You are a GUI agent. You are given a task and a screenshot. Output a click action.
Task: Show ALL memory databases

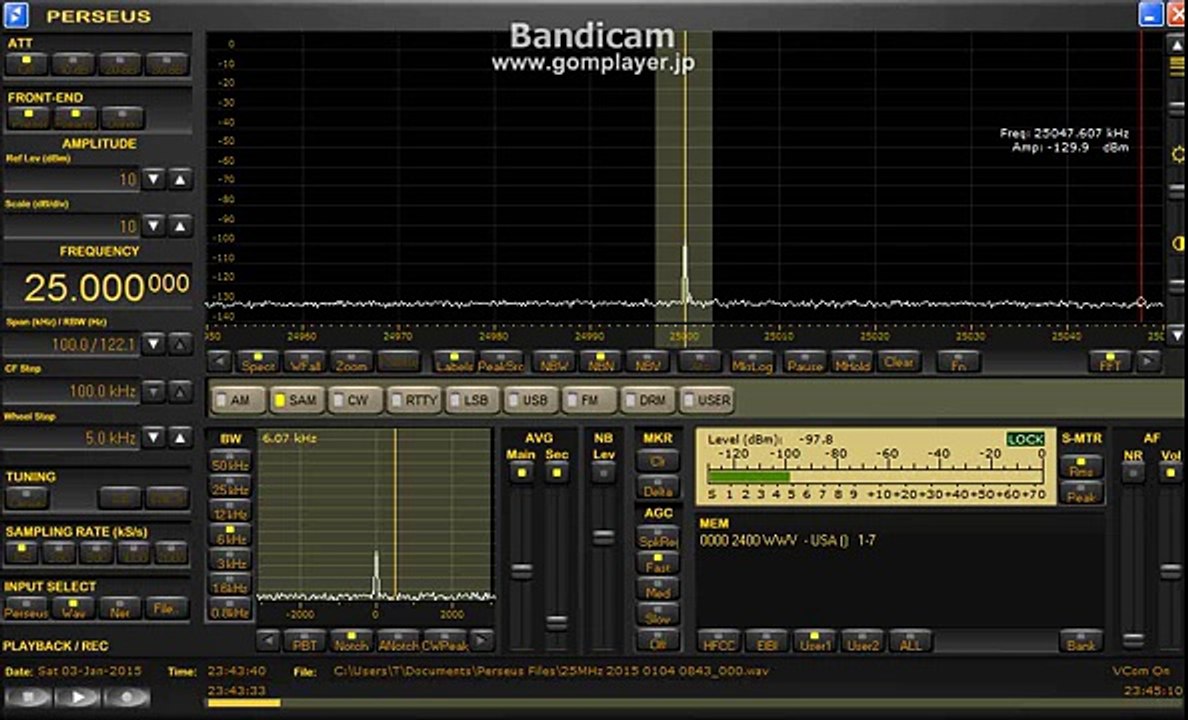910,641
